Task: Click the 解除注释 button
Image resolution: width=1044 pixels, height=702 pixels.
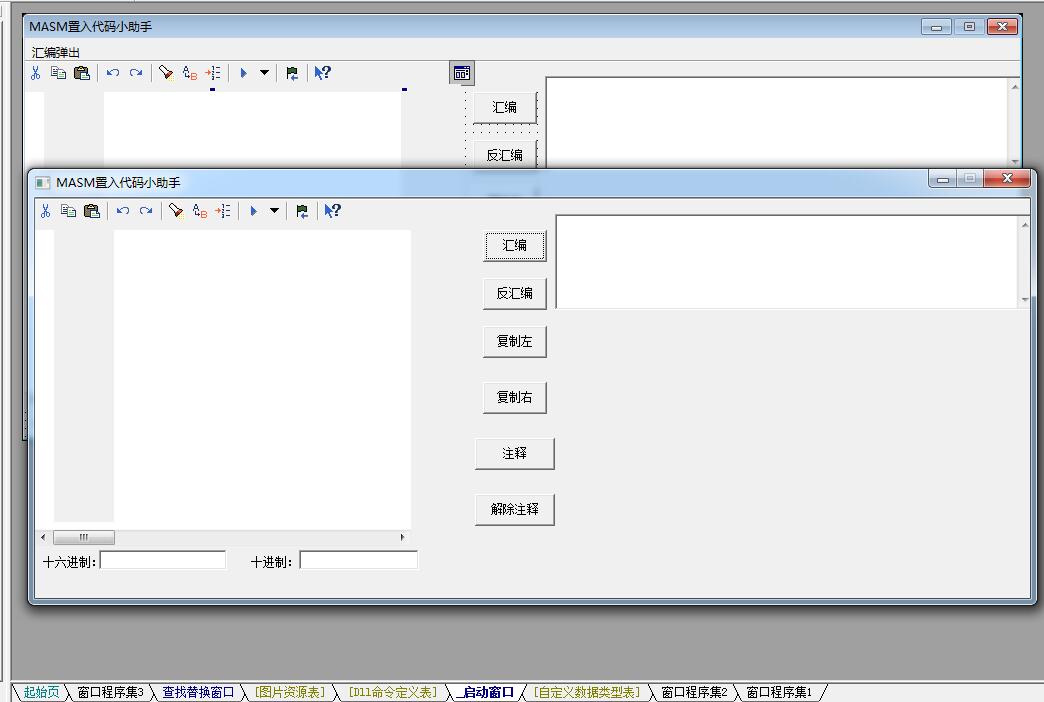Action: tap(515, 510)
